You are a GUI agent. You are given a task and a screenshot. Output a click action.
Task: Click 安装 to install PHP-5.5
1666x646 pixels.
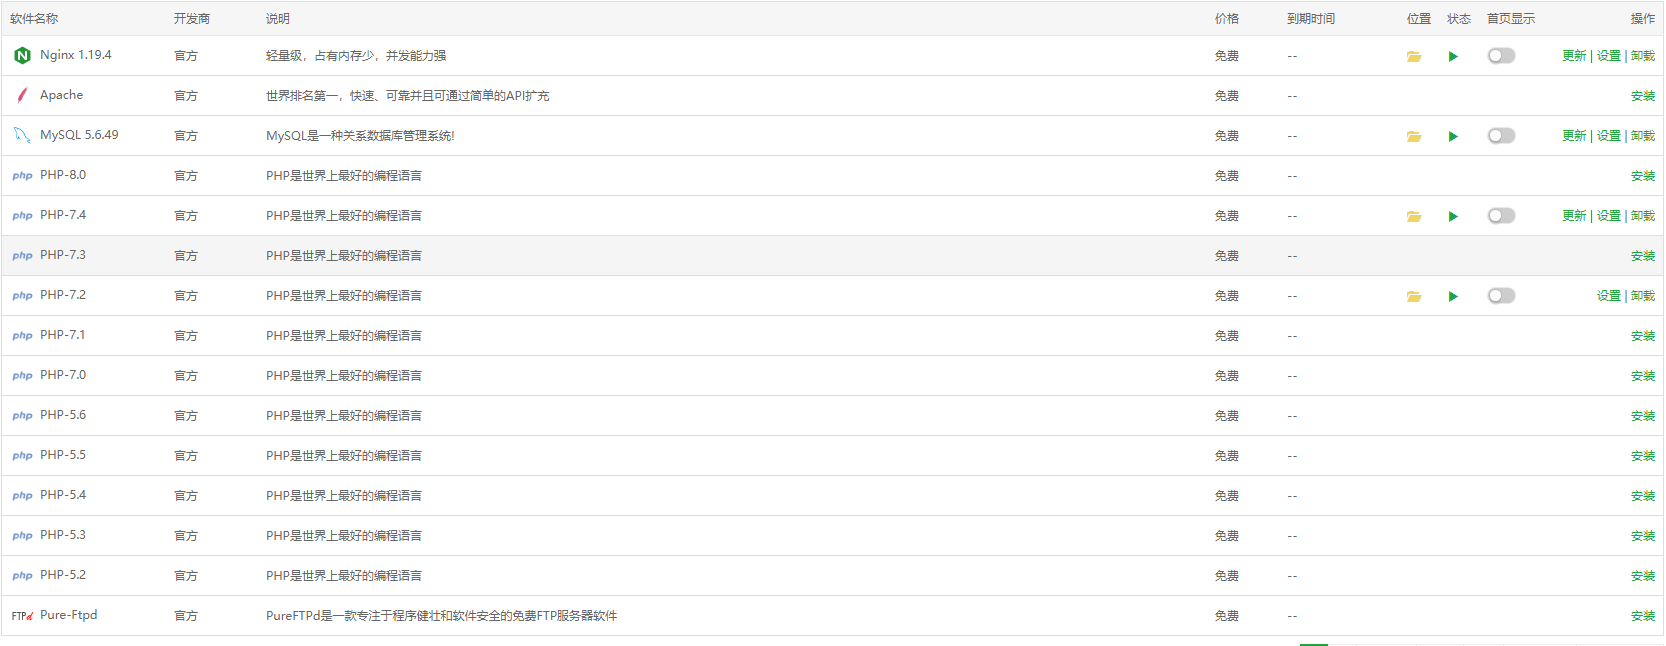click(1643, 456)
